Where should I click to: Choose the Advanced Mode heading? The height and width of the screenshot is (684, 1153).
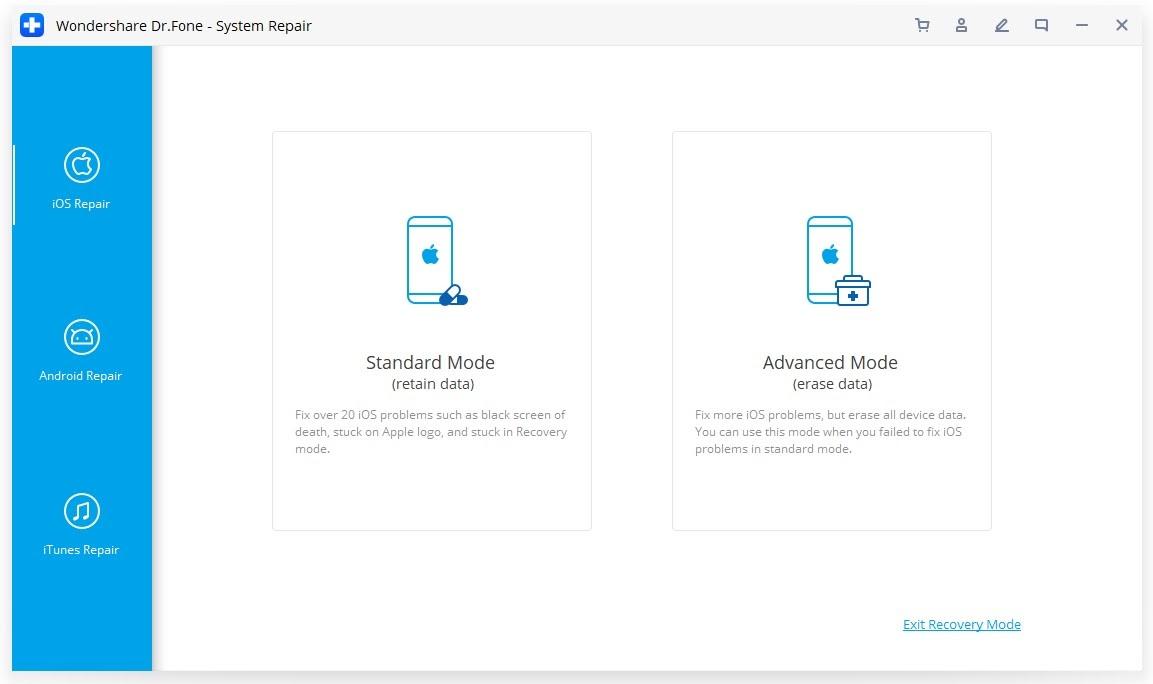(830, 363)
